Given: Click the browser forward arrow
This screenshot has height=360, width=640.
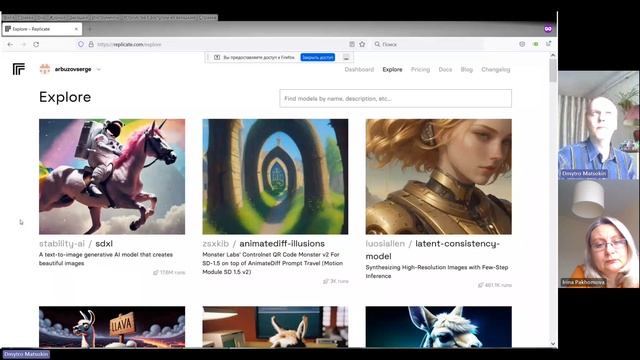Looking at the screenshot, I should click(x=23, y=44).
